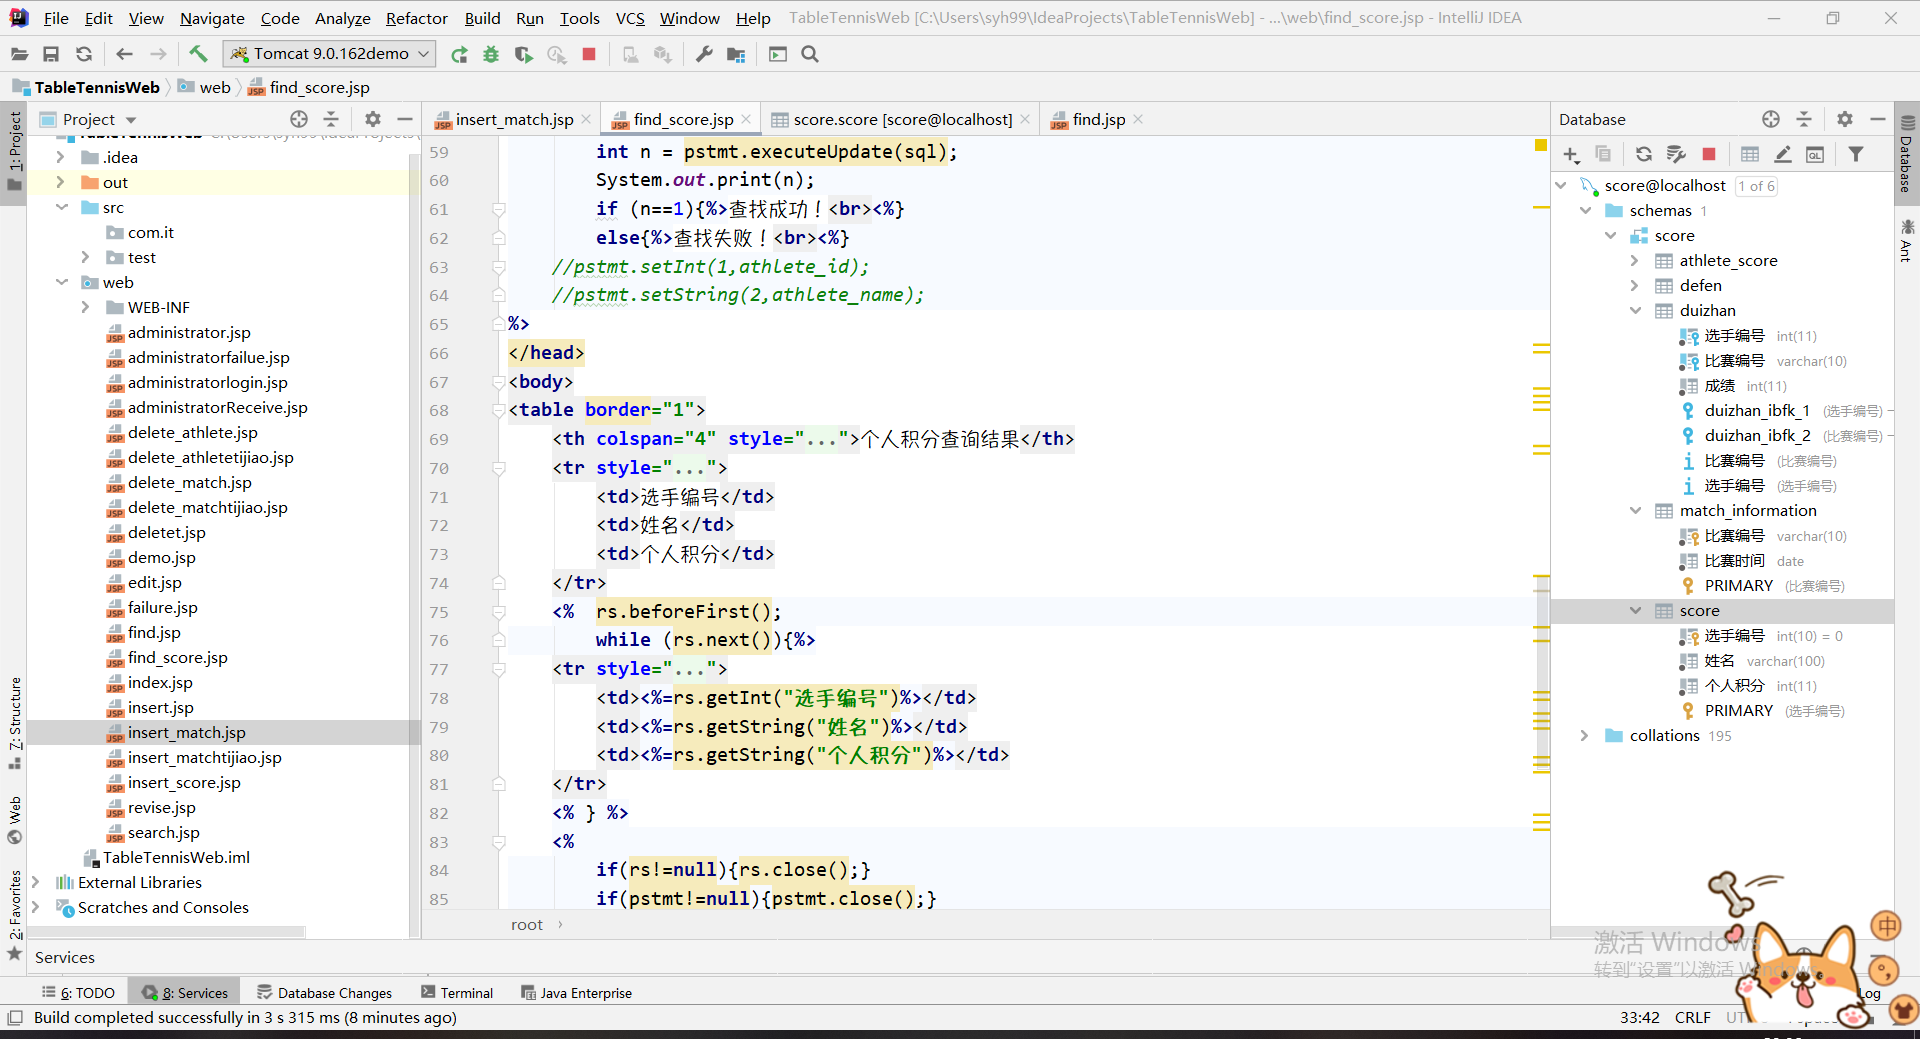Select search.jsp in project tree
The image size is (1920, 1039).
click(x=163, y=832)
